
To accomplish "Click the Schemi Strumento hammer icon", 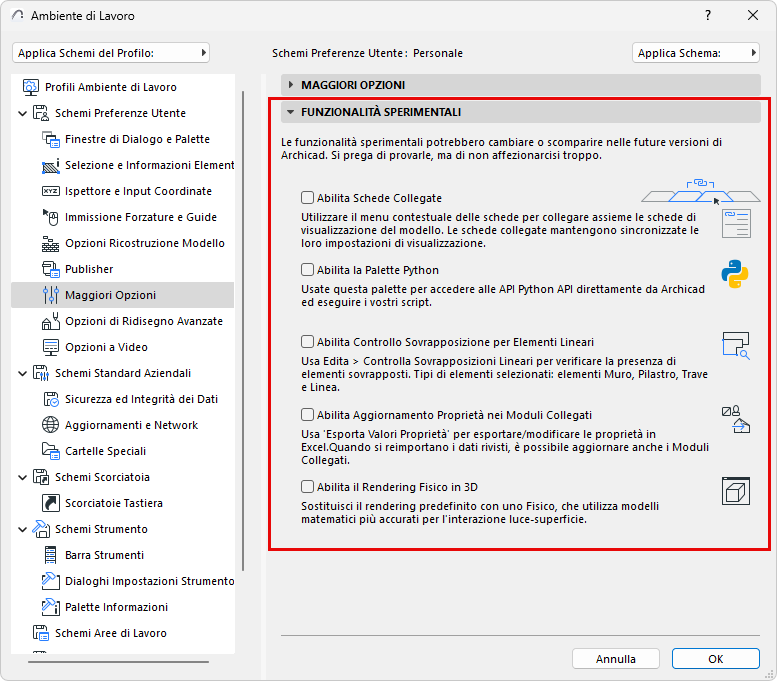I will [41, 529].
